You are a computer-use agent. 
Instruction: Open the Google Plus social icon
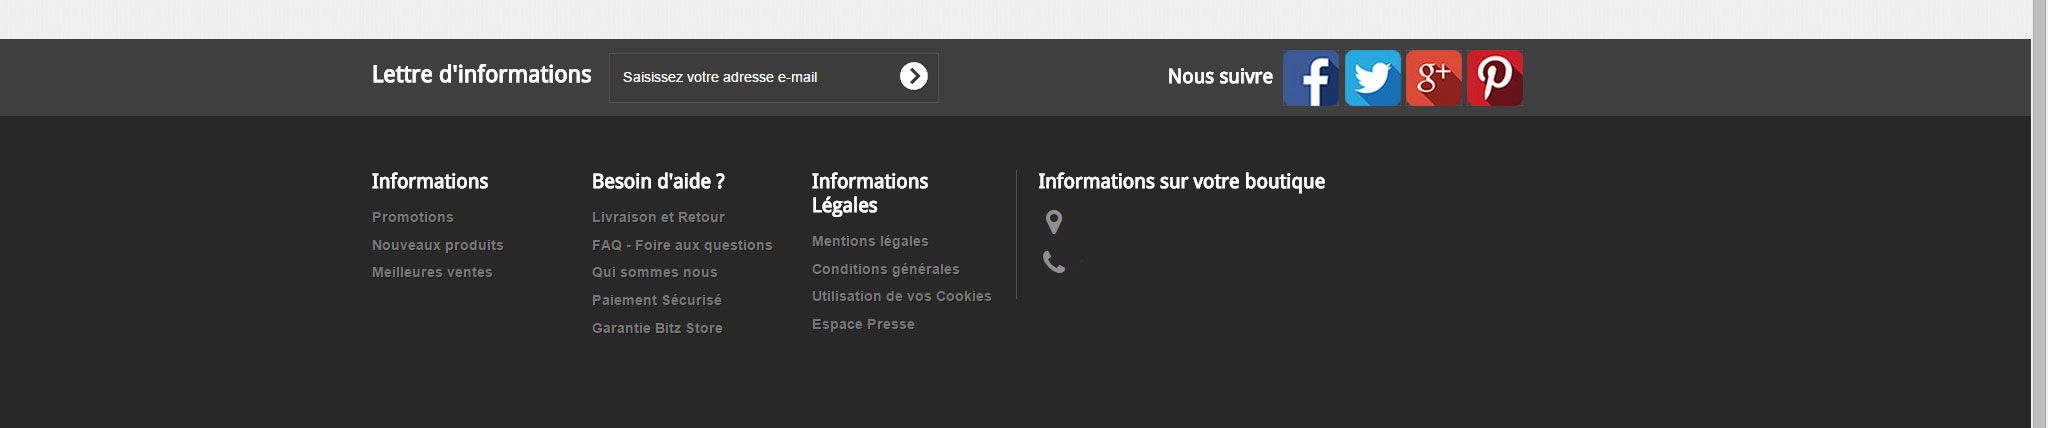[1433, 78]
